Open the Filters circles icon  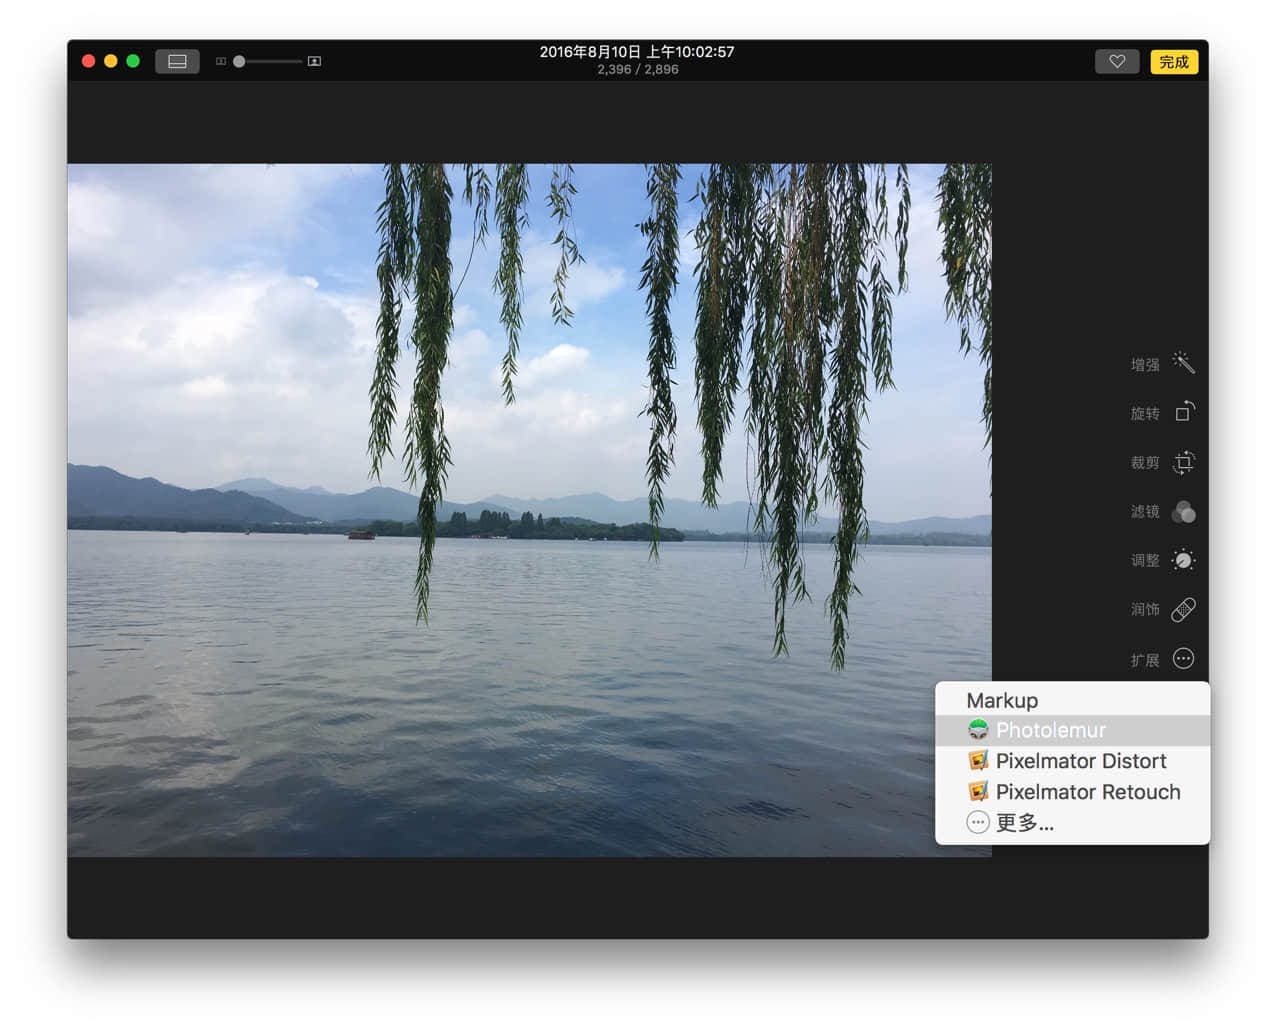pyautogui.click(x=1184, y=512)
